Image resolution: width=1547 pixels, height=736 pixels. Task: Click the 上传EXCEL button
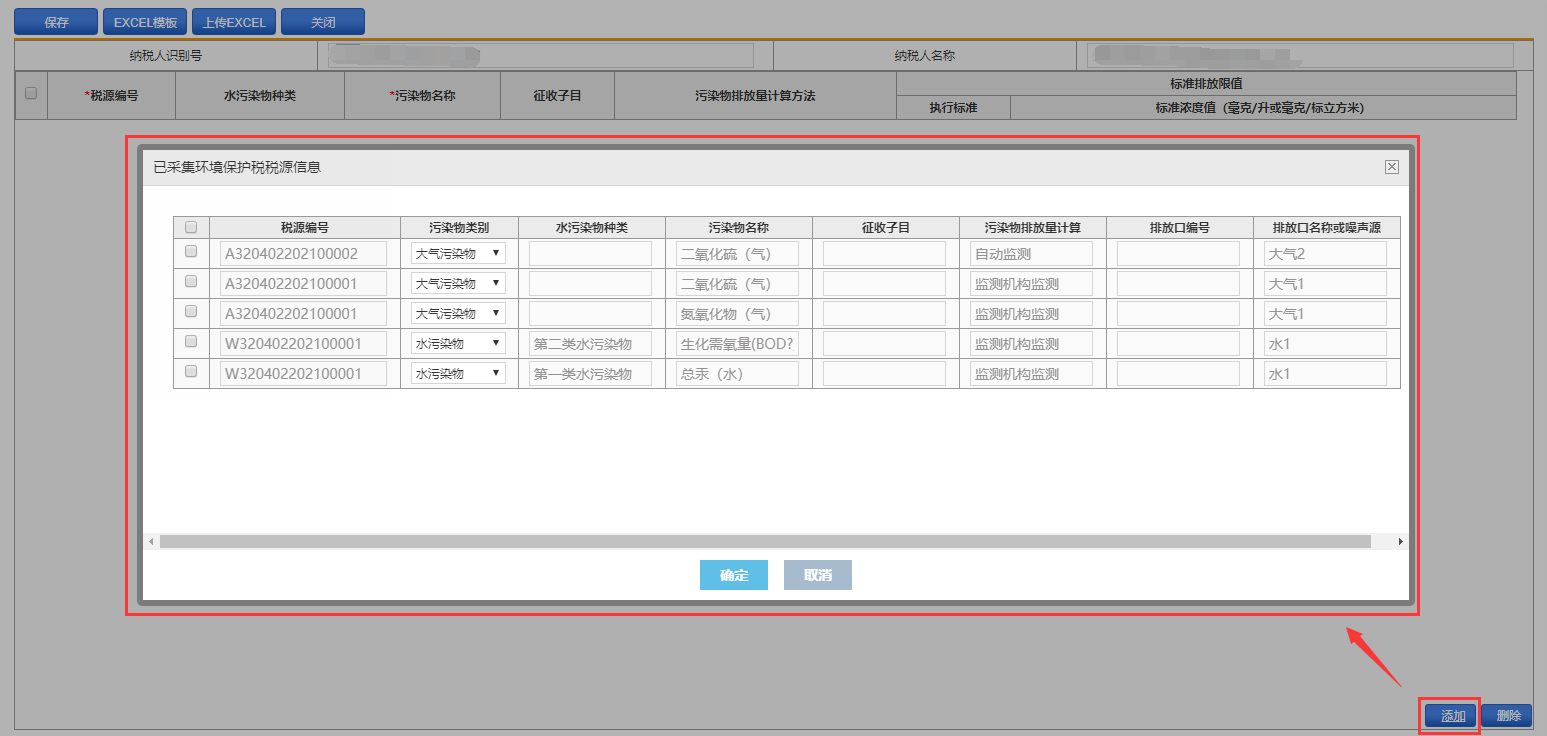click(234, 22)
